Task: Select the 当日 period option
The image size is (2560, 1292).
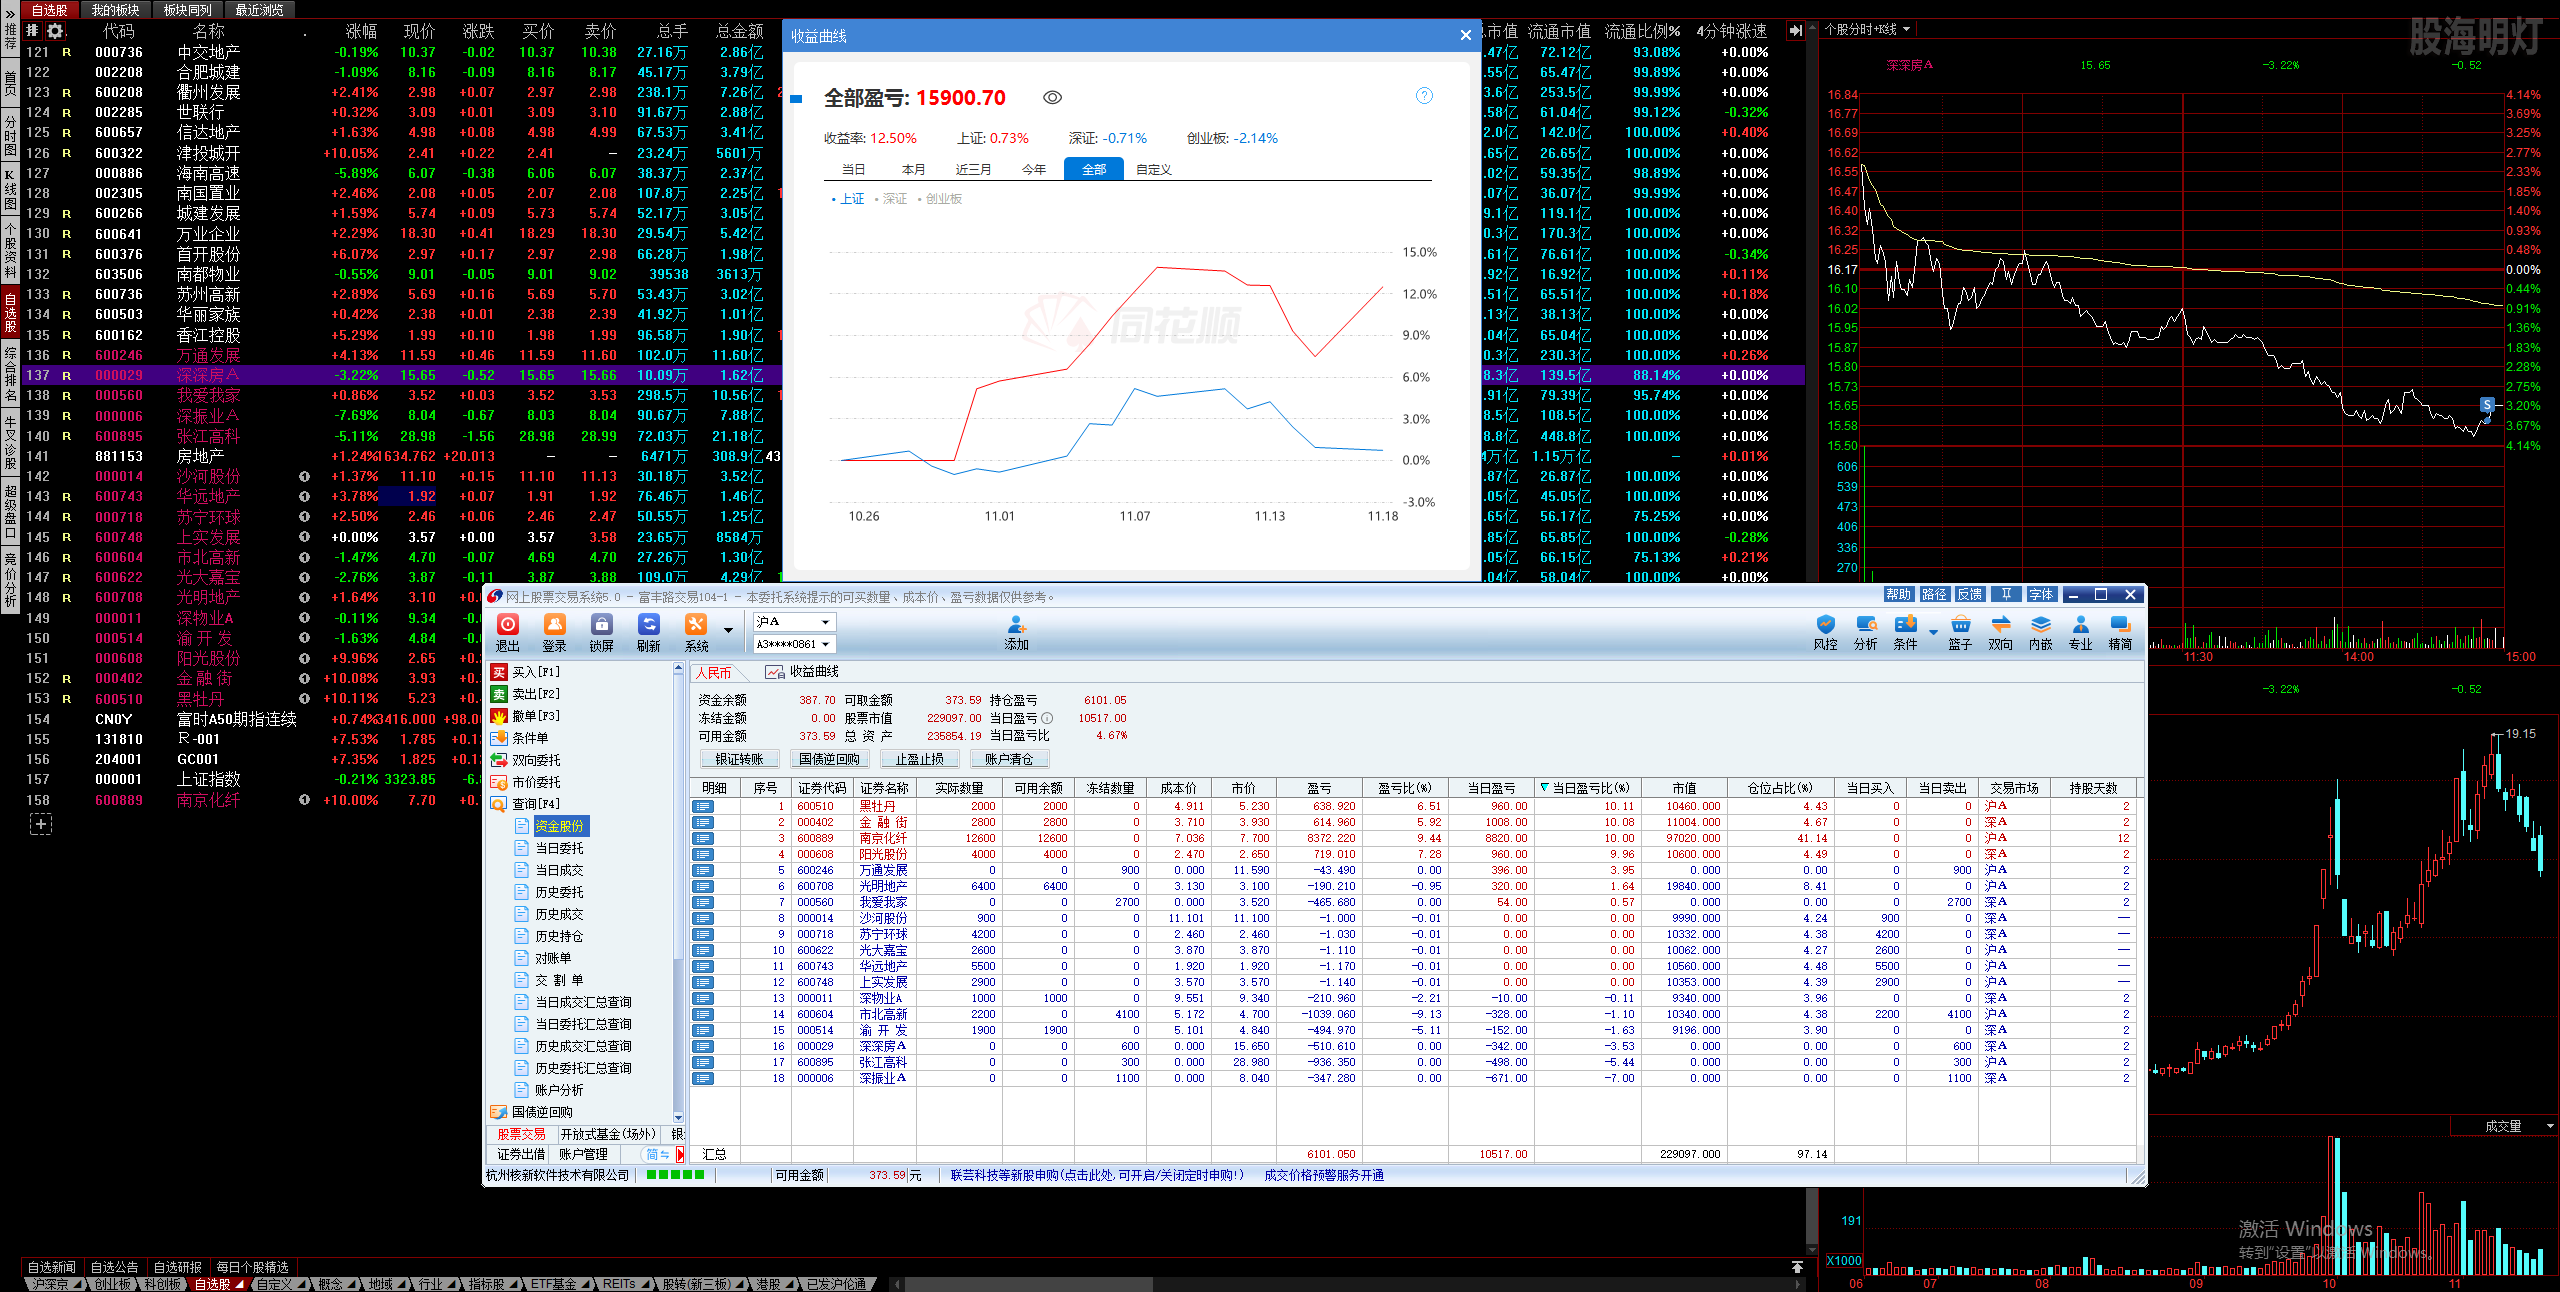Action: [x=853, y=170]
